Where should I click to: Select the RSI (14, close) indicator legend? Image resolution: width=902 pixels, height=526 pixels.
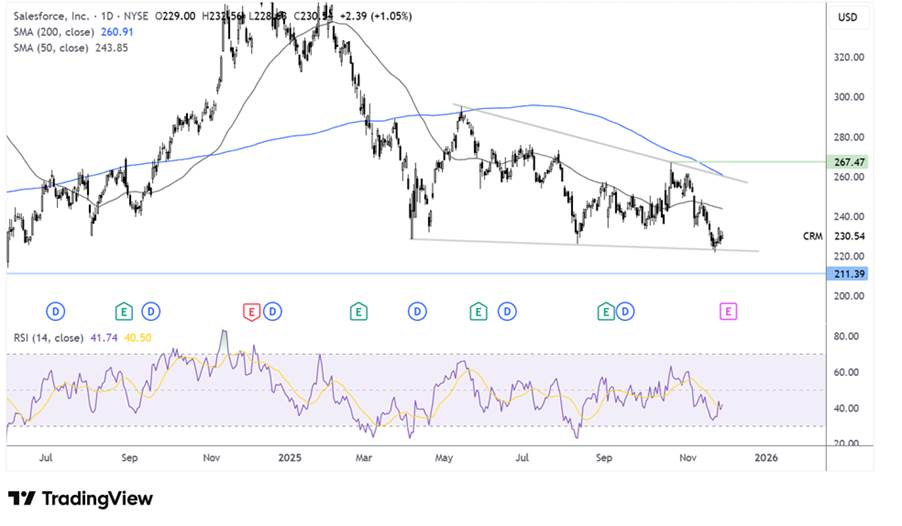click(47, 339)
